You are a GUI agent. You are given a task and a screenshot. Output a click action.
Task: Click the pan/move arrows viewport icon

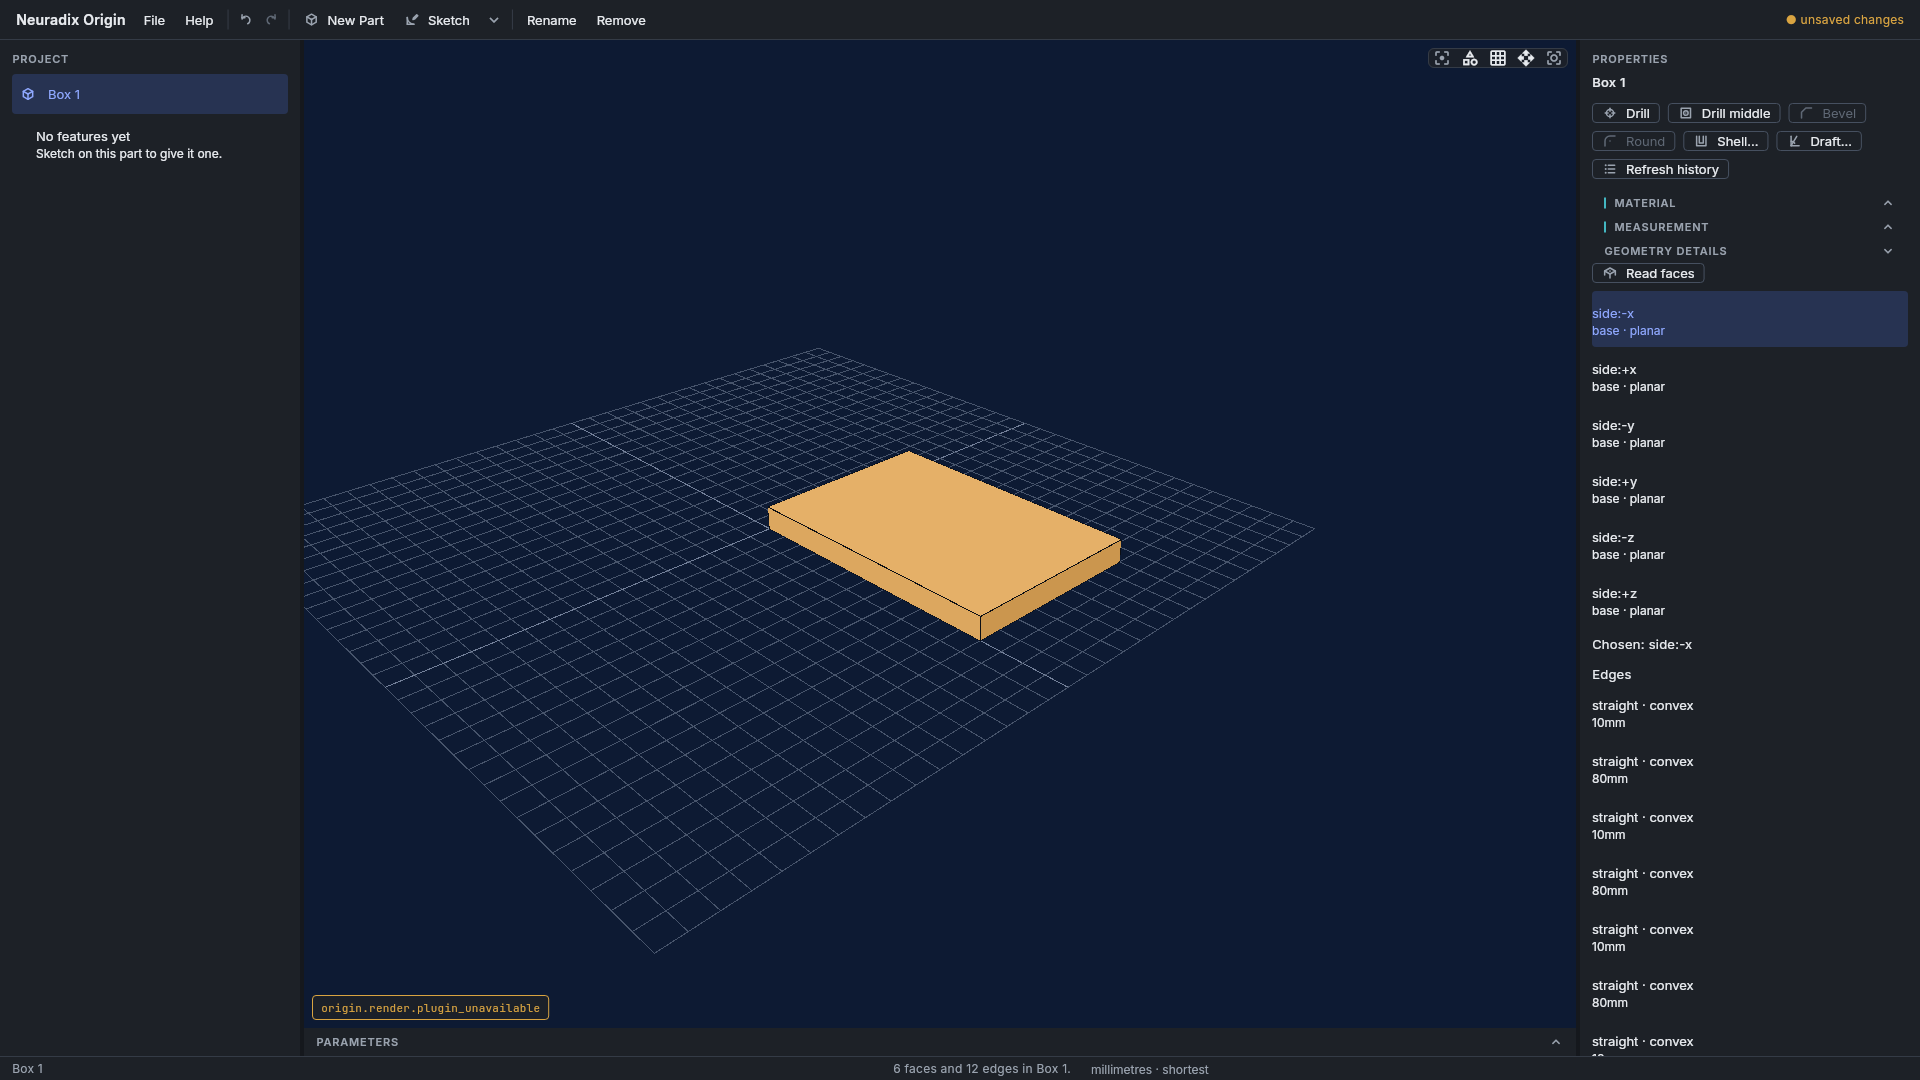click(1526, 58)
